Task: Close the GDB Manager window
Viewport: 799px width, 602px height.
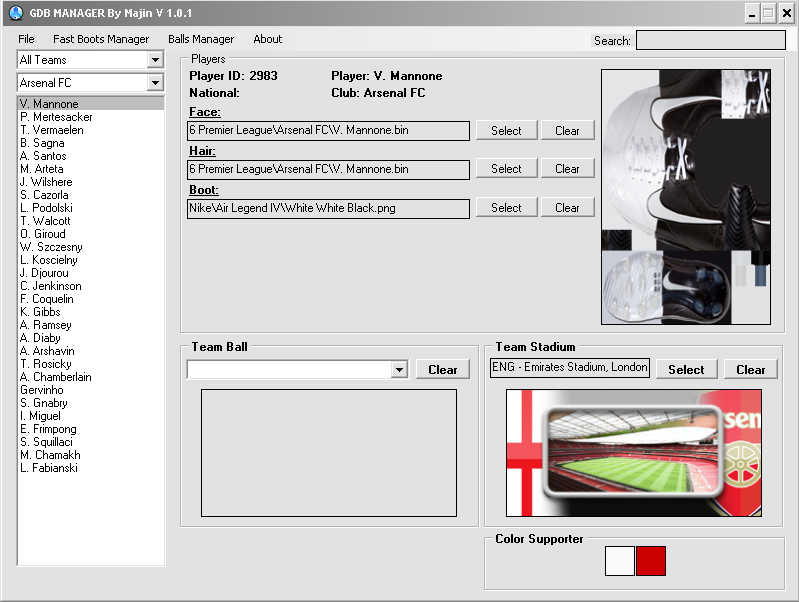Action: [787, 13]
